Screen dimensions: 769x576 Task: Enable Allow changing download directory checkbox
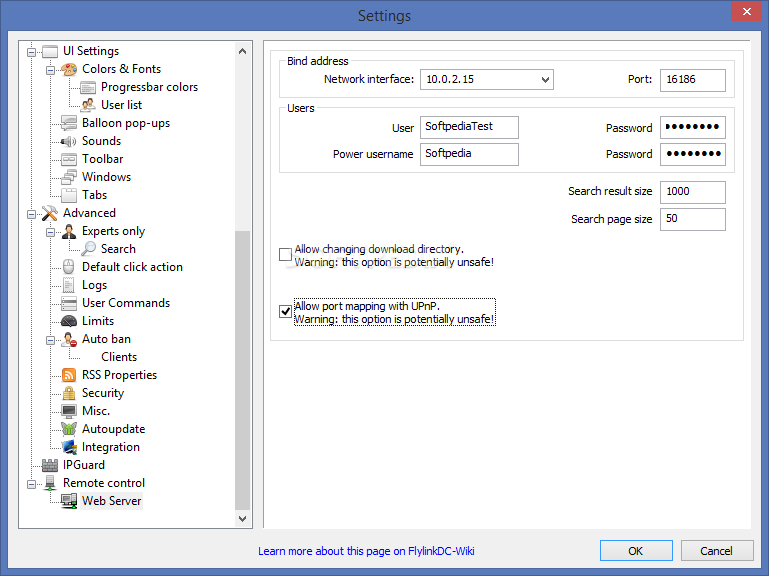pos(285,255)
